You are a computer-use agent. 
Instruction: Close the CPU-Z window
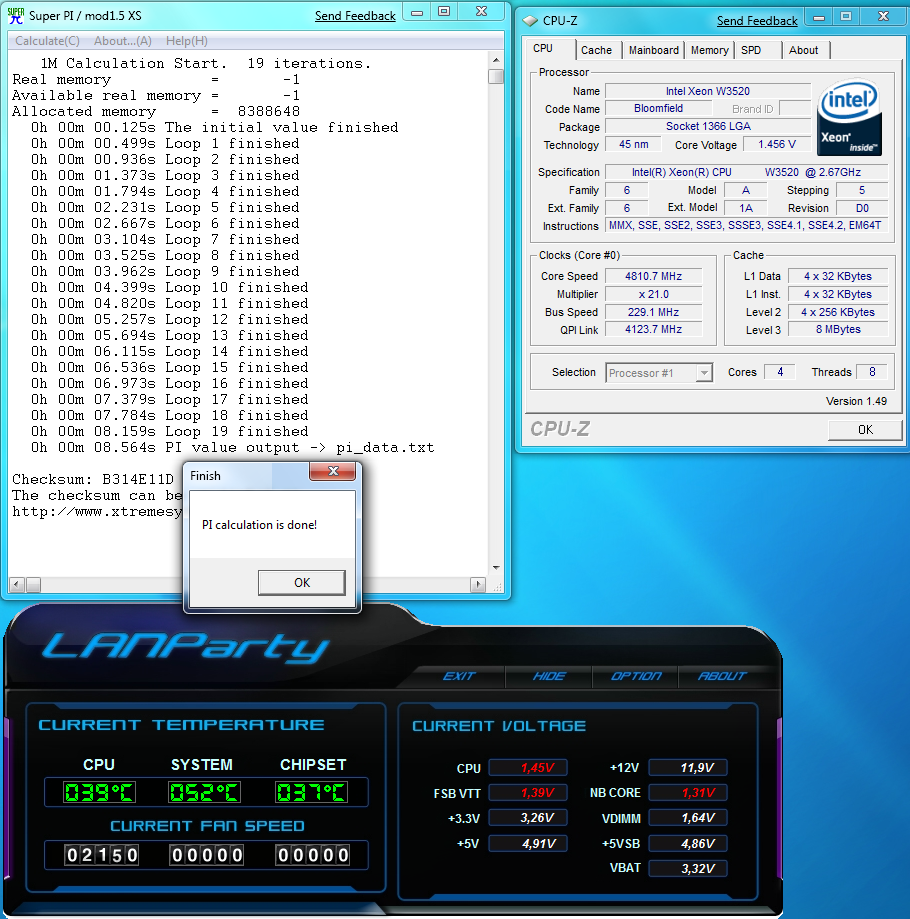(x=883, y=17)
